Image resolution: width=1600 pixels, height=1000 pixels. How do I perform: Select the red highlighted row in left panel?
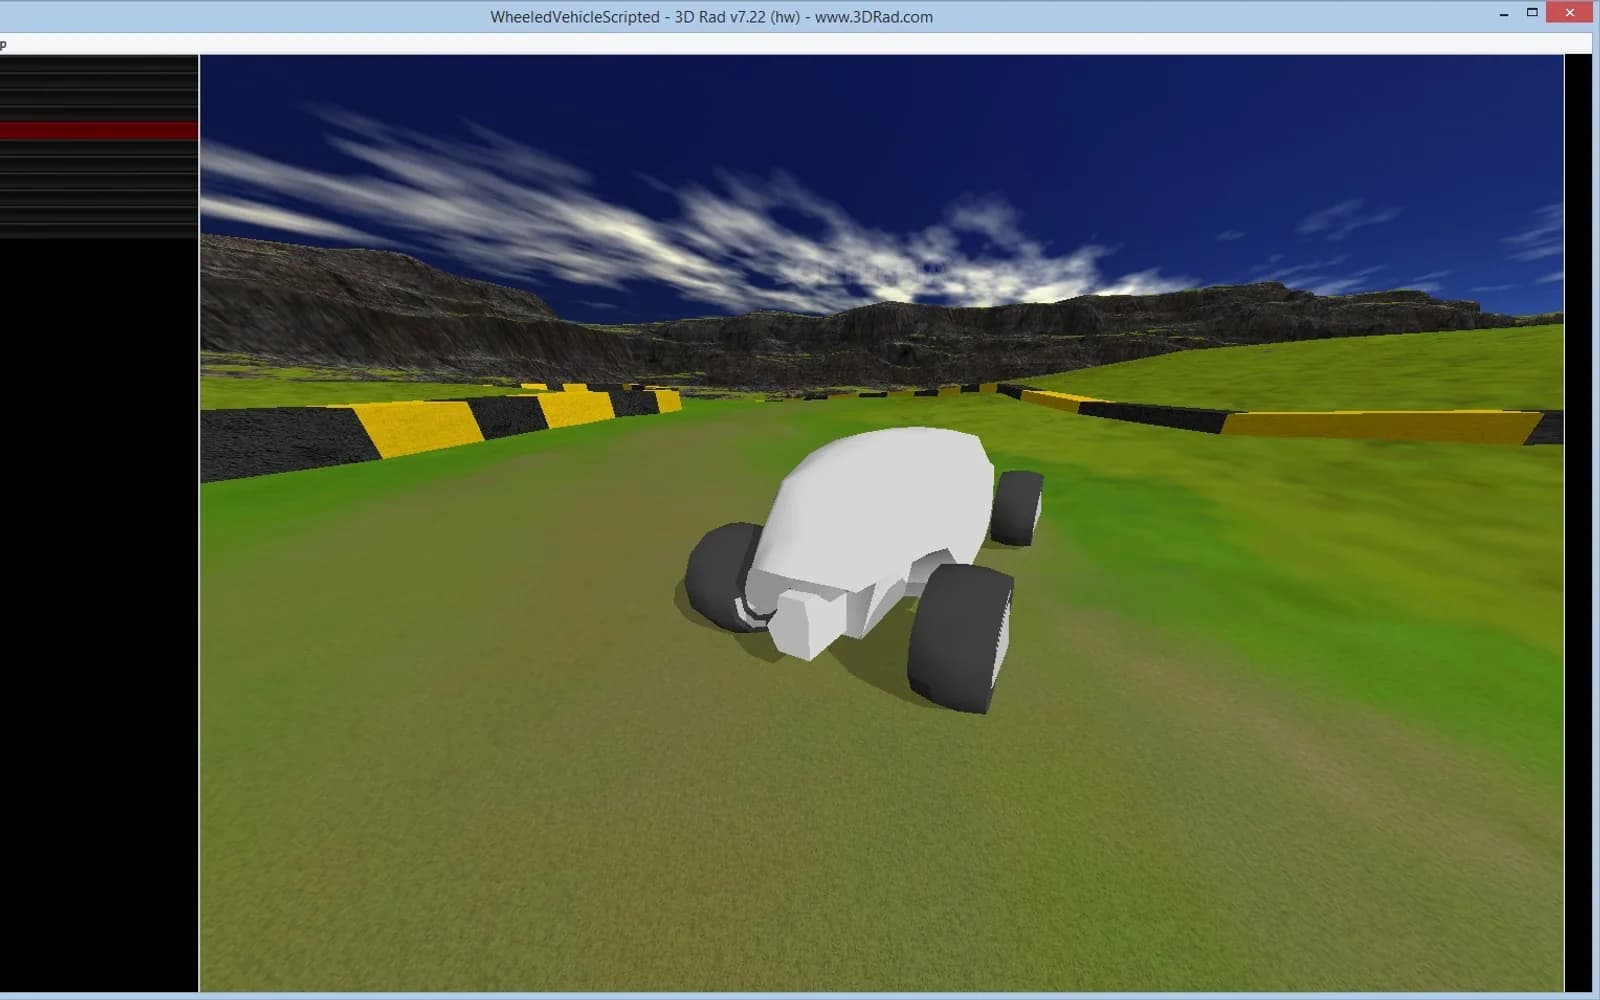[x=99, y=131]
